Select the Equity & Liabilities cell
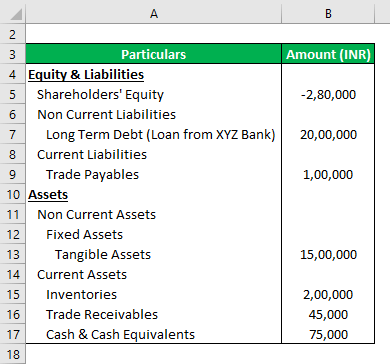 click(x=153, y=74)
